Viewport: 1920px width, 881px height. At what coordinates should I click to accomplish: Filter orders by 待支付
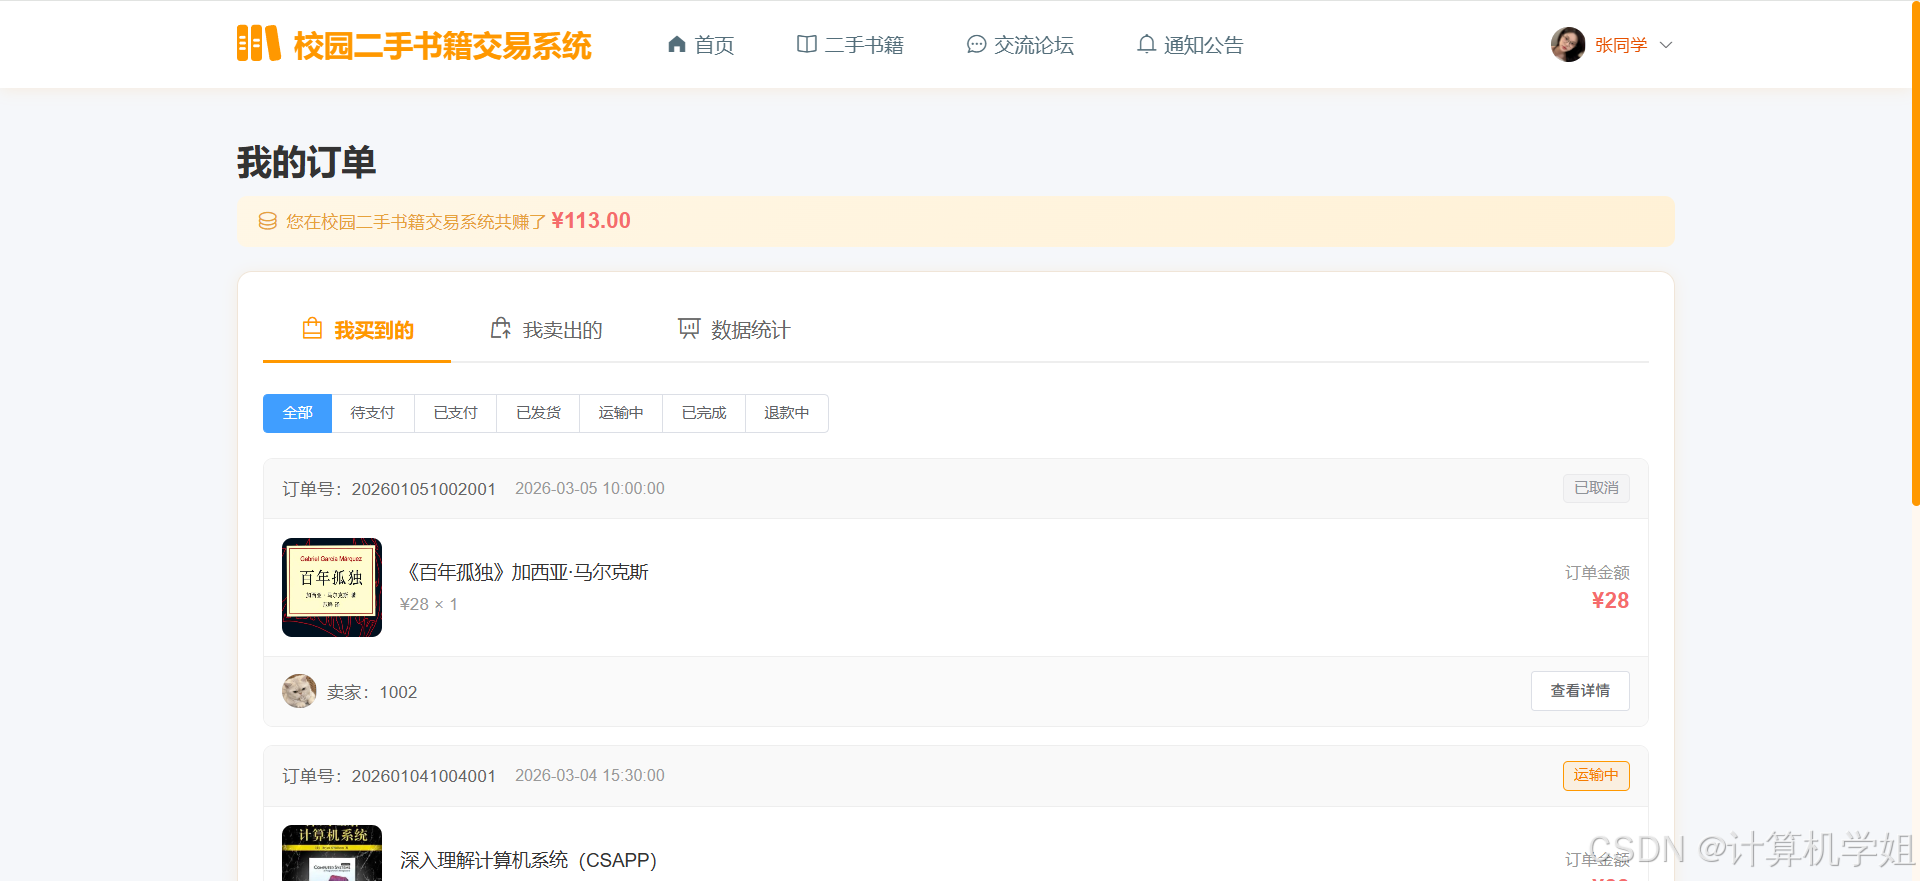(x=372, y=413)
